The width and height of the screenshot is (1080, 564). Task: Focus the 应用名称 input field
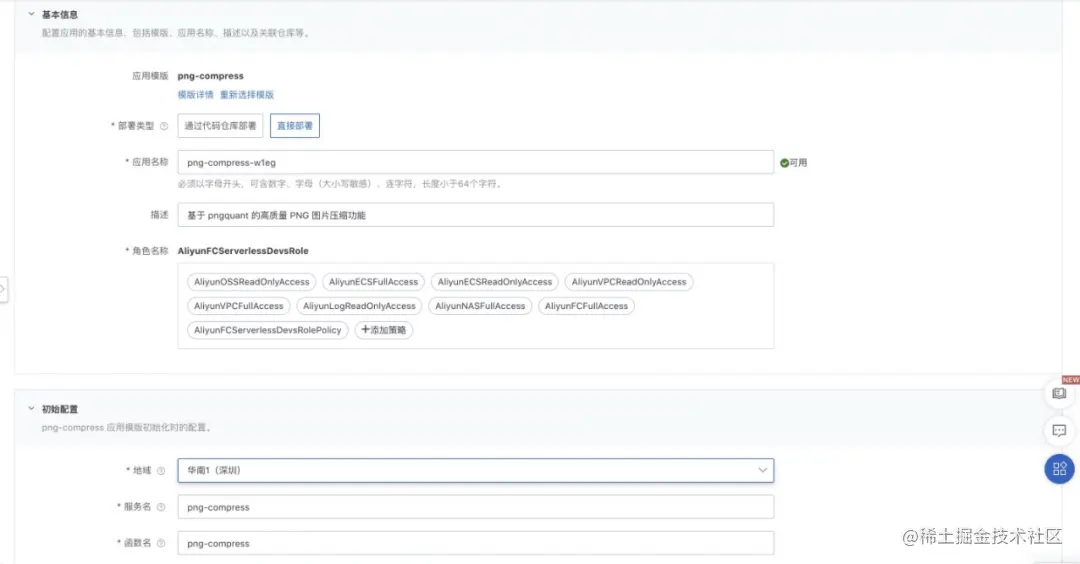[x=475, y=163]
